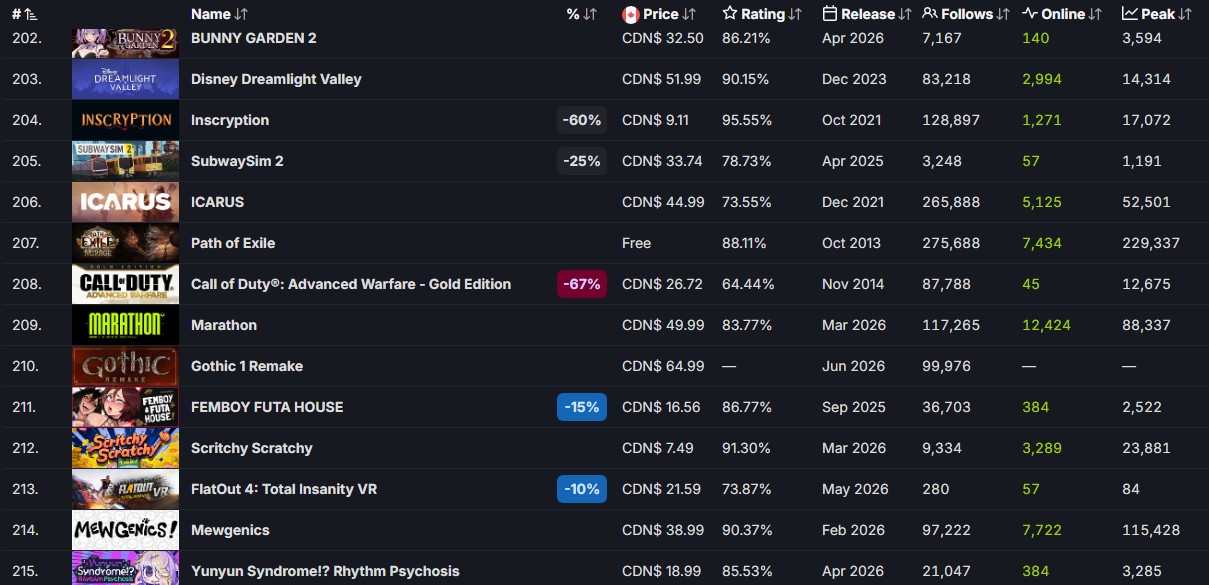
Task: Click the 52,501 peak value for ICARUS
Action: click(x=1146, y=202)
